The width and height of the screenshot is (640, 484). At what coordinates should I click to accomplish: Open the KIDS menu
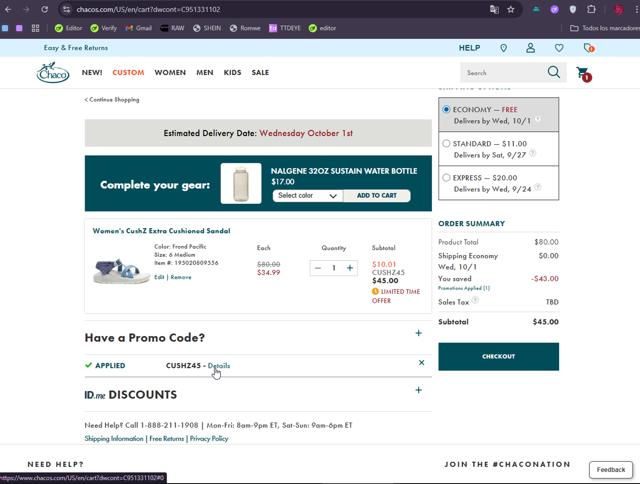point(232,73)
